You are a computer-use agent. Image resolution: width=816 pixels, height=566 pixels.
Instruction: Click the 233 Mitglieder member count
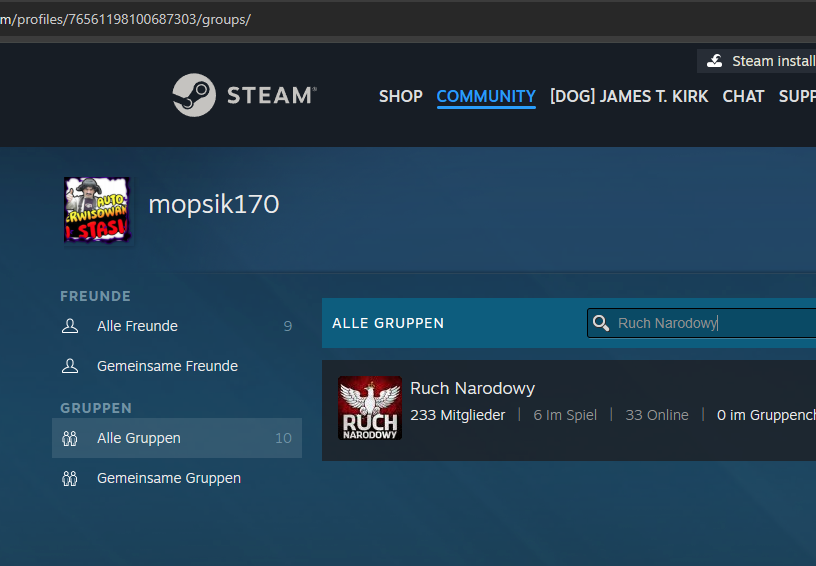(x=457, y=415)
